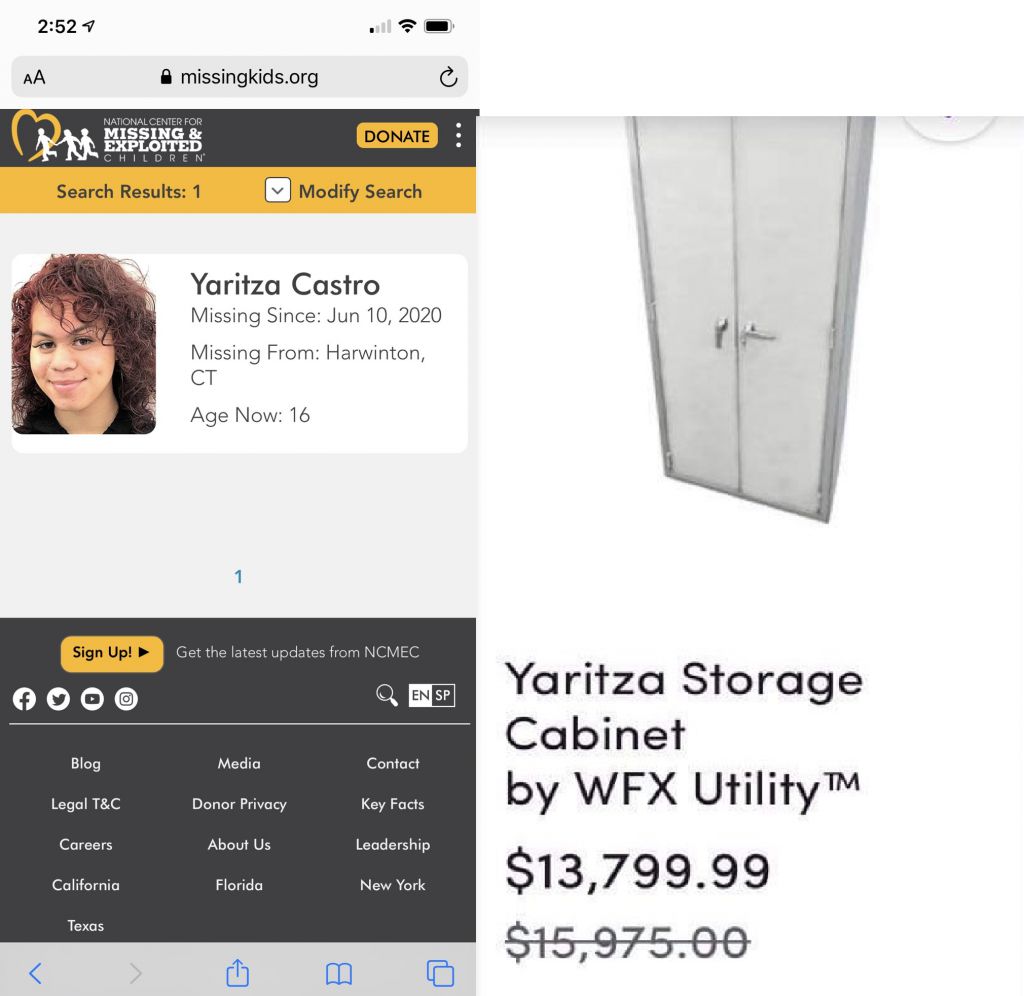Screen dimensions: 1024x996
Task: Click the Sign Up! button
Action: 111,653
